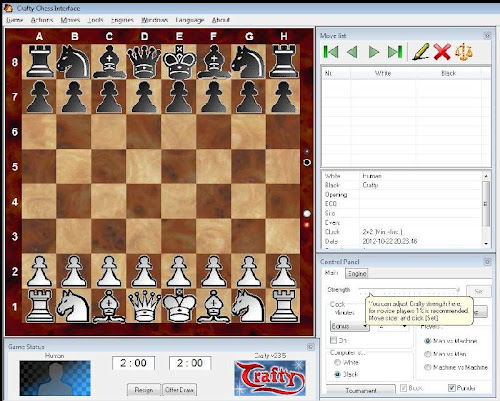Open the Windows menu
500x401 pixels.
tap(154, 20)
